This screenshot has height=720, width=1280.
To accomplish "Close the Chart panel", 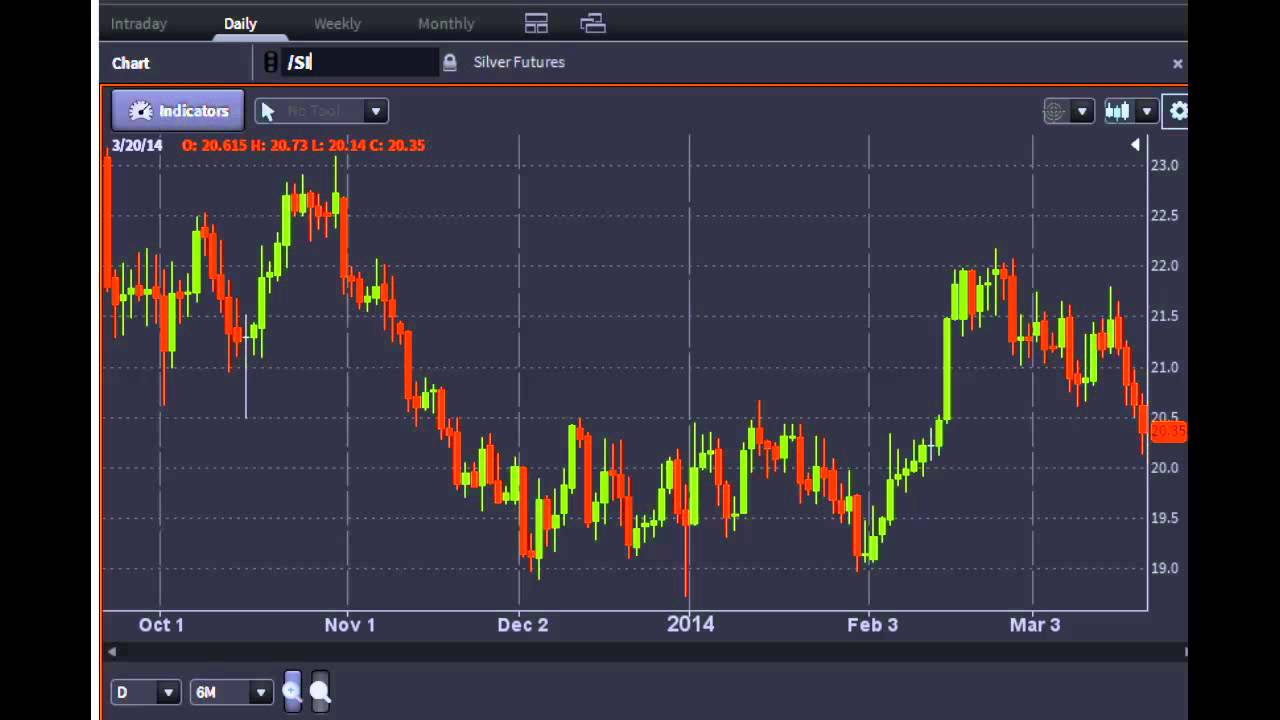I will click(1177, 63).
